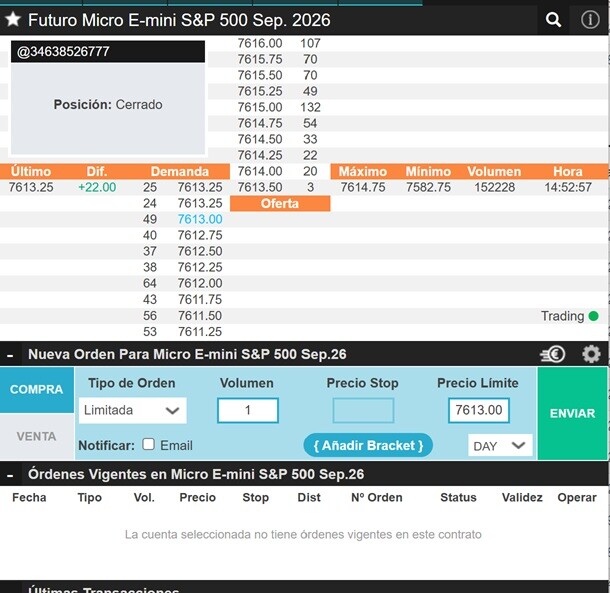Select bid price 7612.00
610x593 pixels.
[x=200, y=283]
